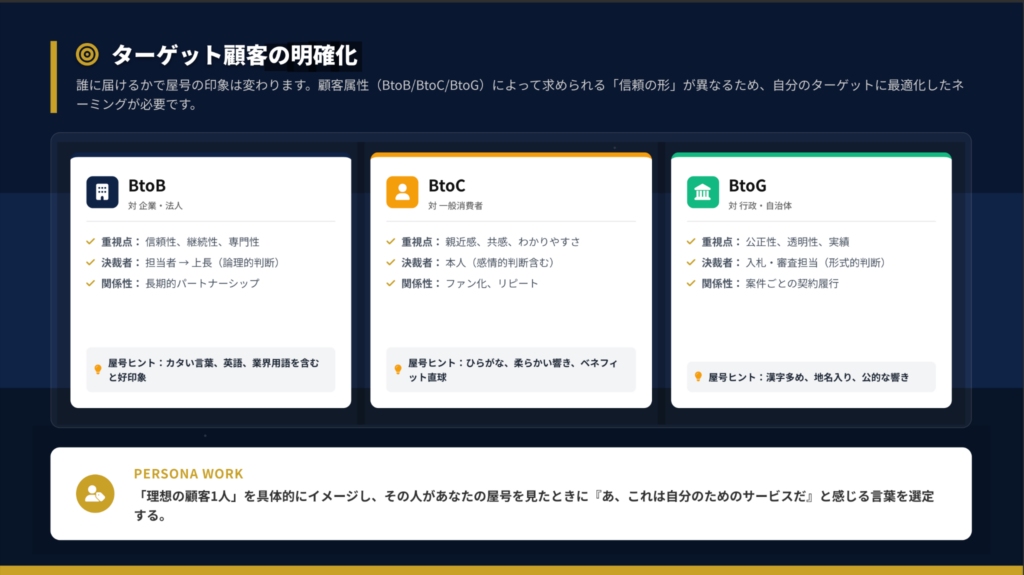Click the 対 行政・自治体 subtitle under BtoG
Screen dimensions: 1024x575
point(760,206)
